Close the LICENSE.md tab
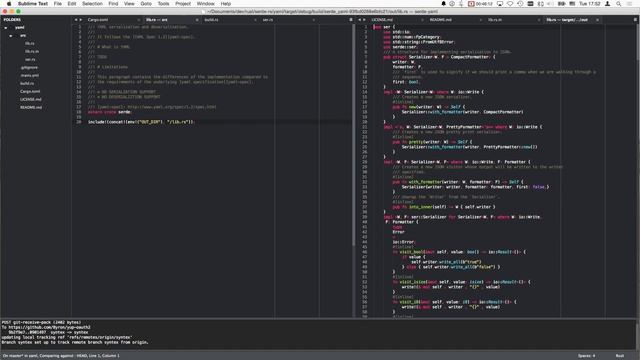The width and height of the screenshot is (640, 360). [422, 20]
